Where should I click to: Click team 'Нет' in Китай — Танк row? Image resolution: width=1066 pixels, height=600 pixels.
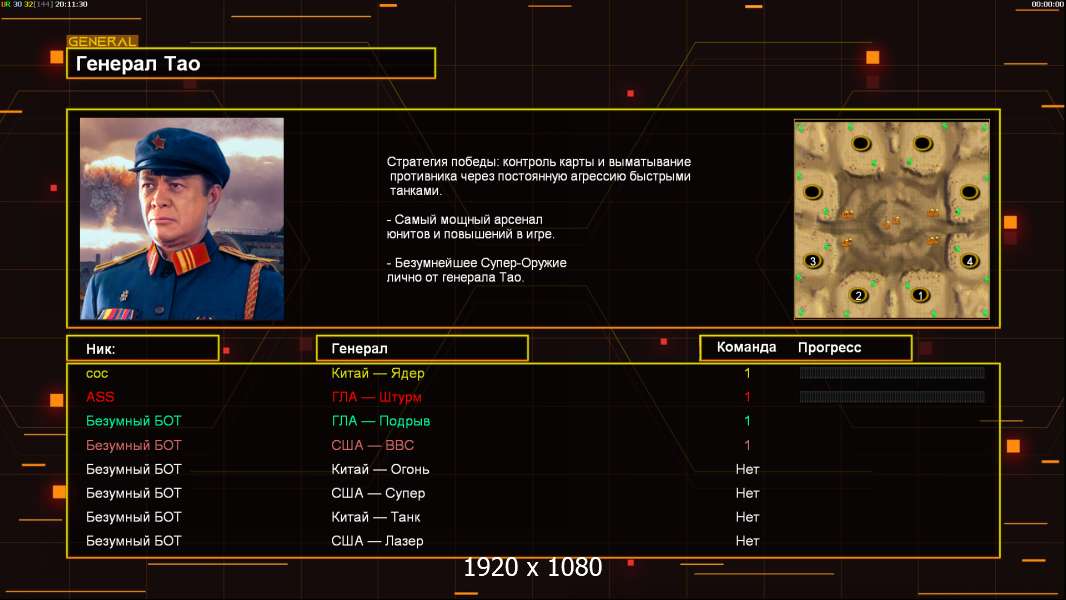coord(747,517)
